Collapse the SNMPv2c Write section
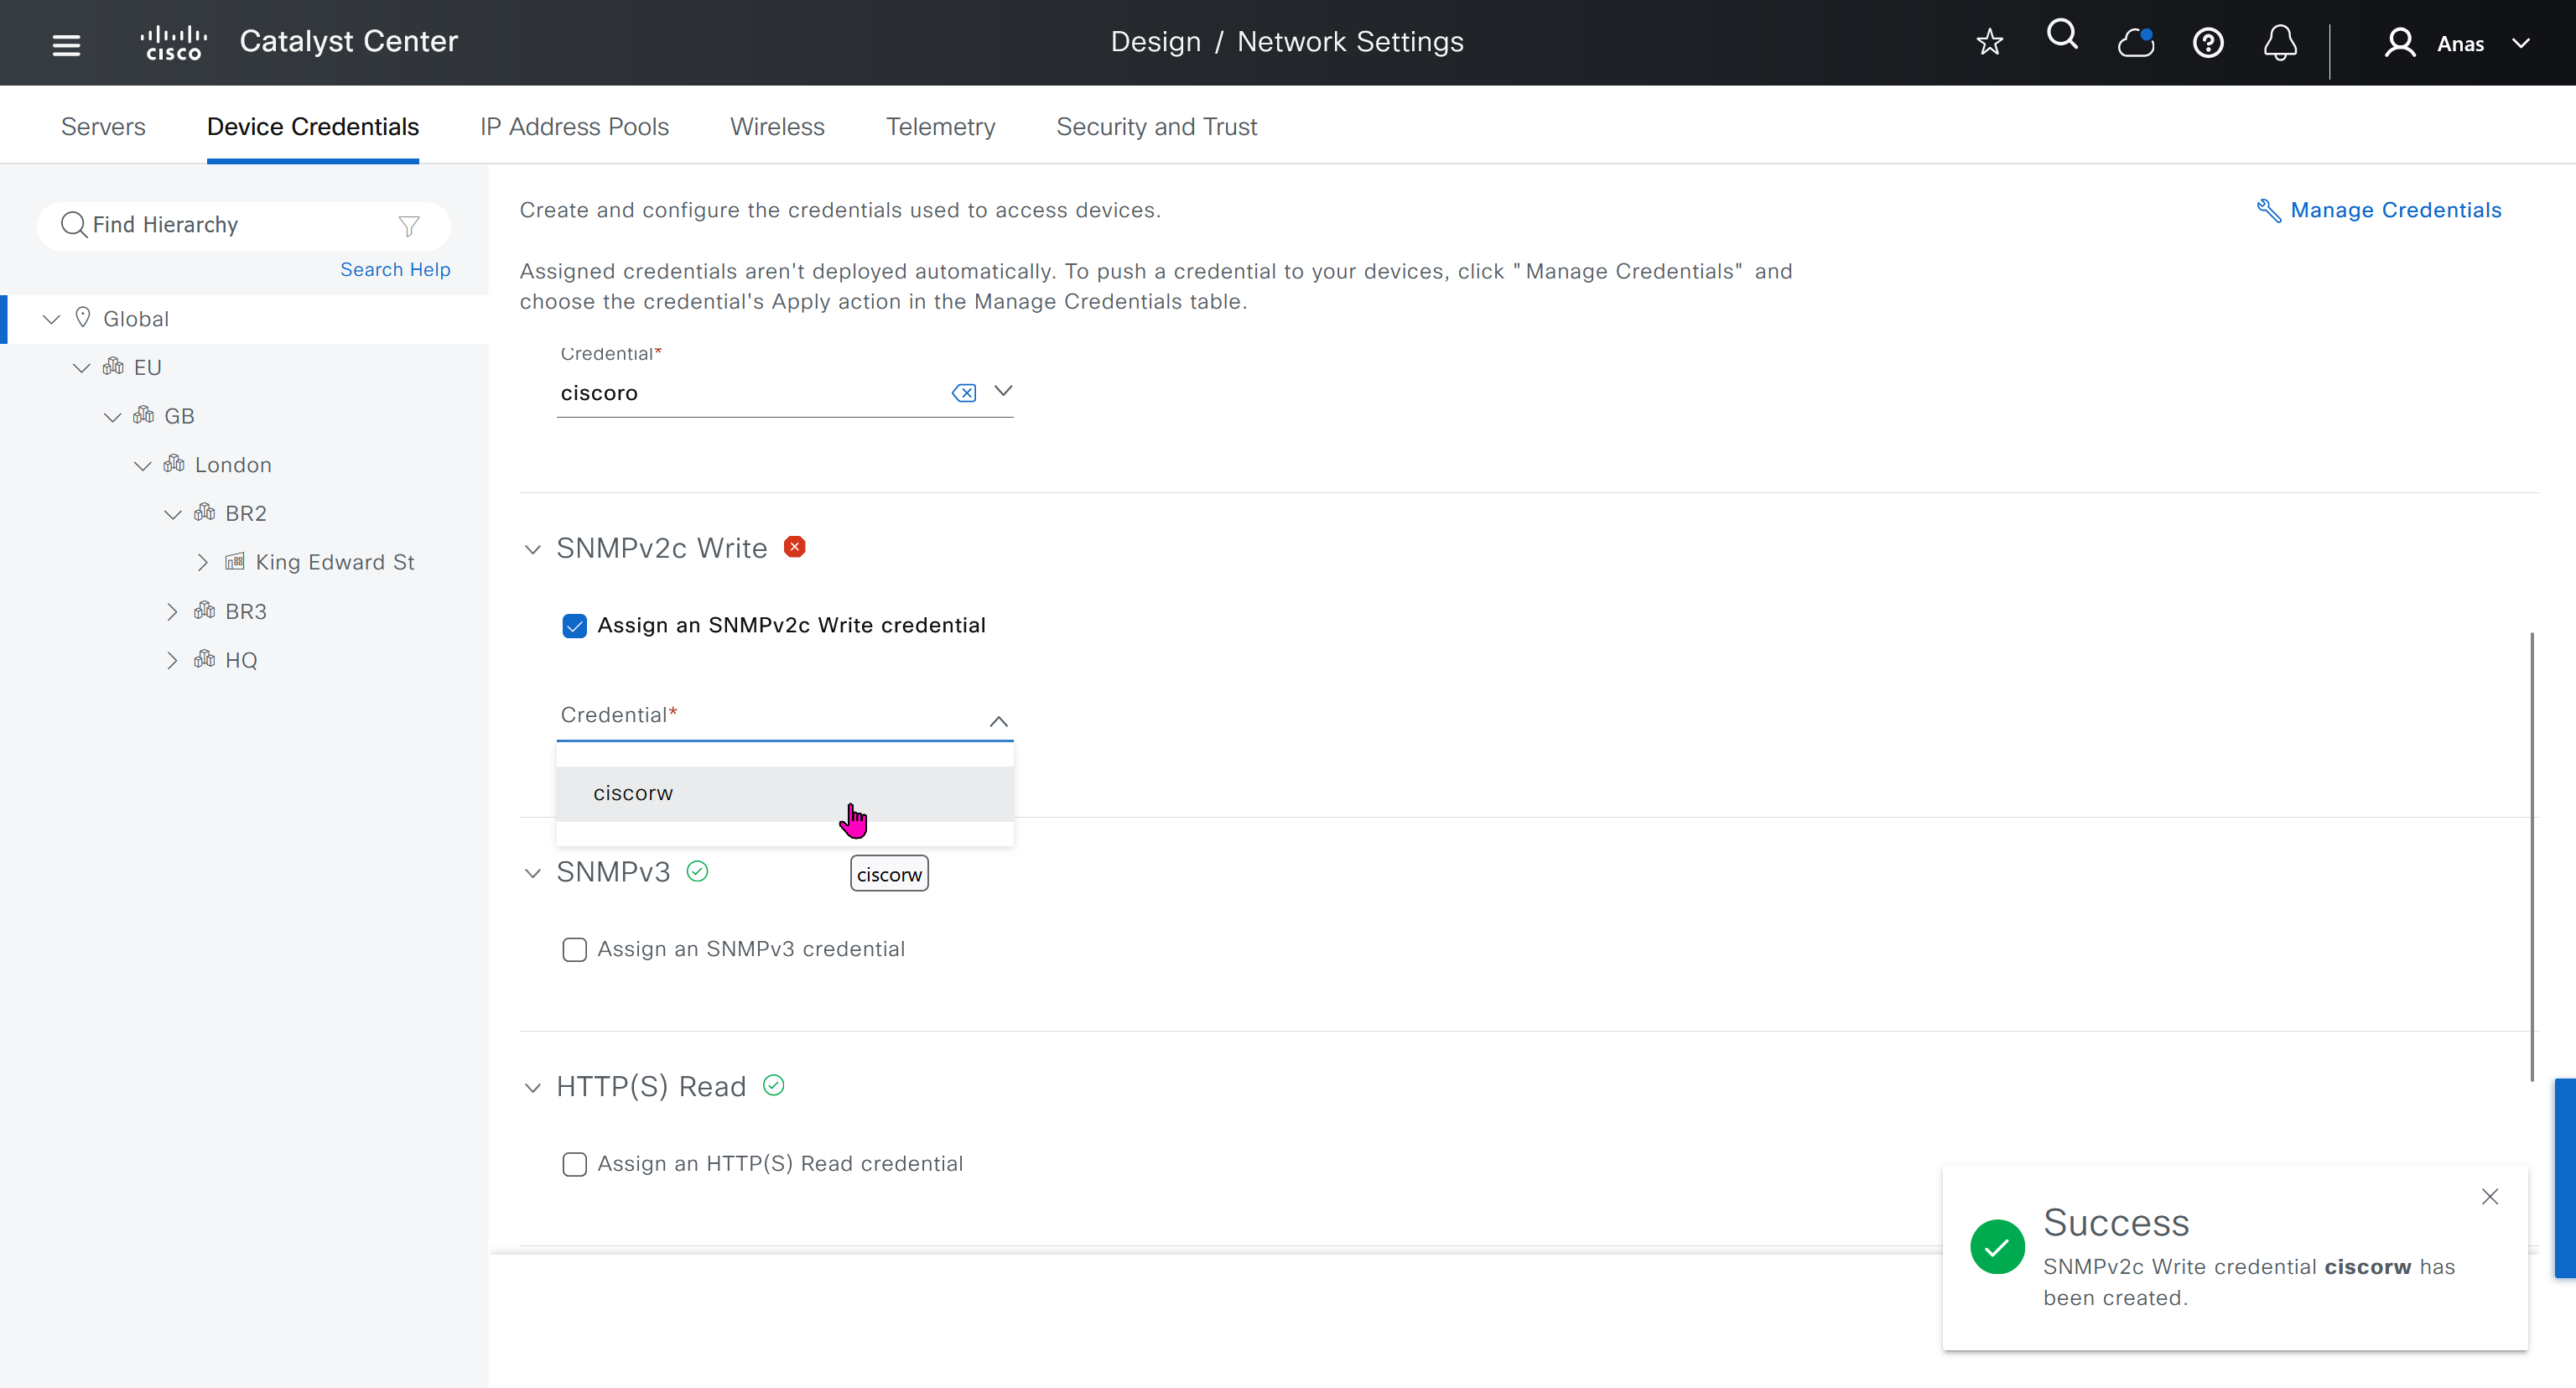This screenshot has width=2576, height=1388. [533, 549]
